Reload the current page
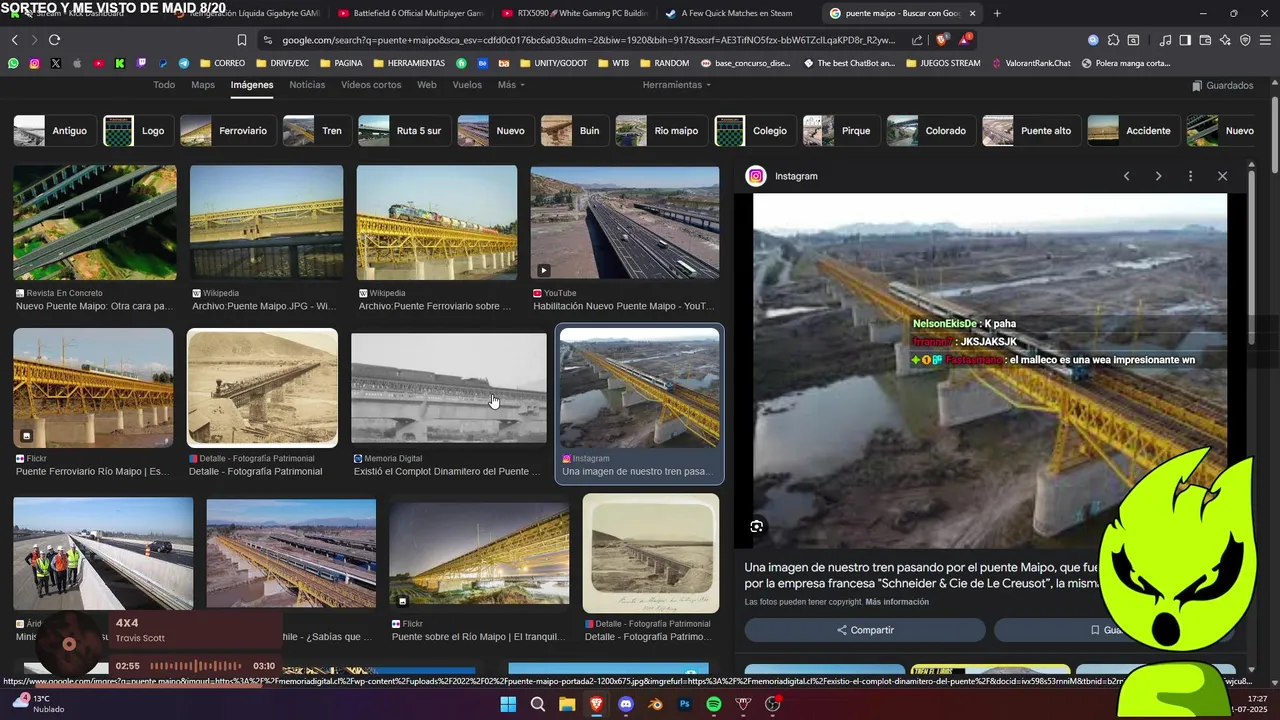Screen dimensions: 1280x720 (54, 40)
